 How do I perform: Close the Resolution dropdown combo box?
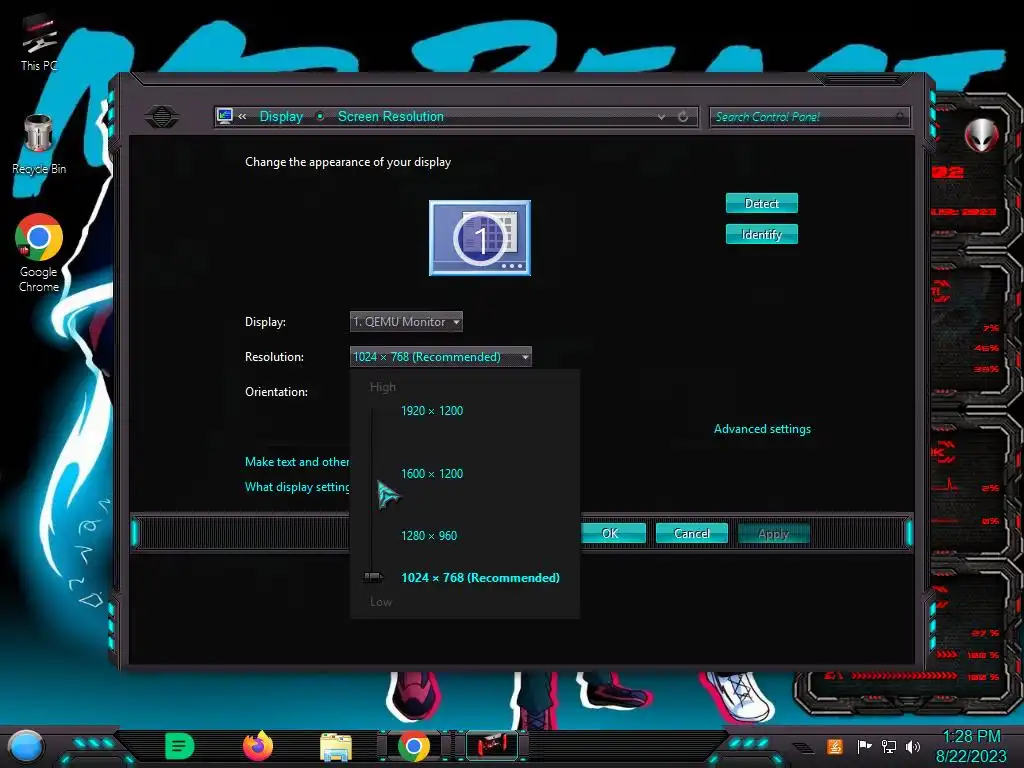tap(441, 357)
